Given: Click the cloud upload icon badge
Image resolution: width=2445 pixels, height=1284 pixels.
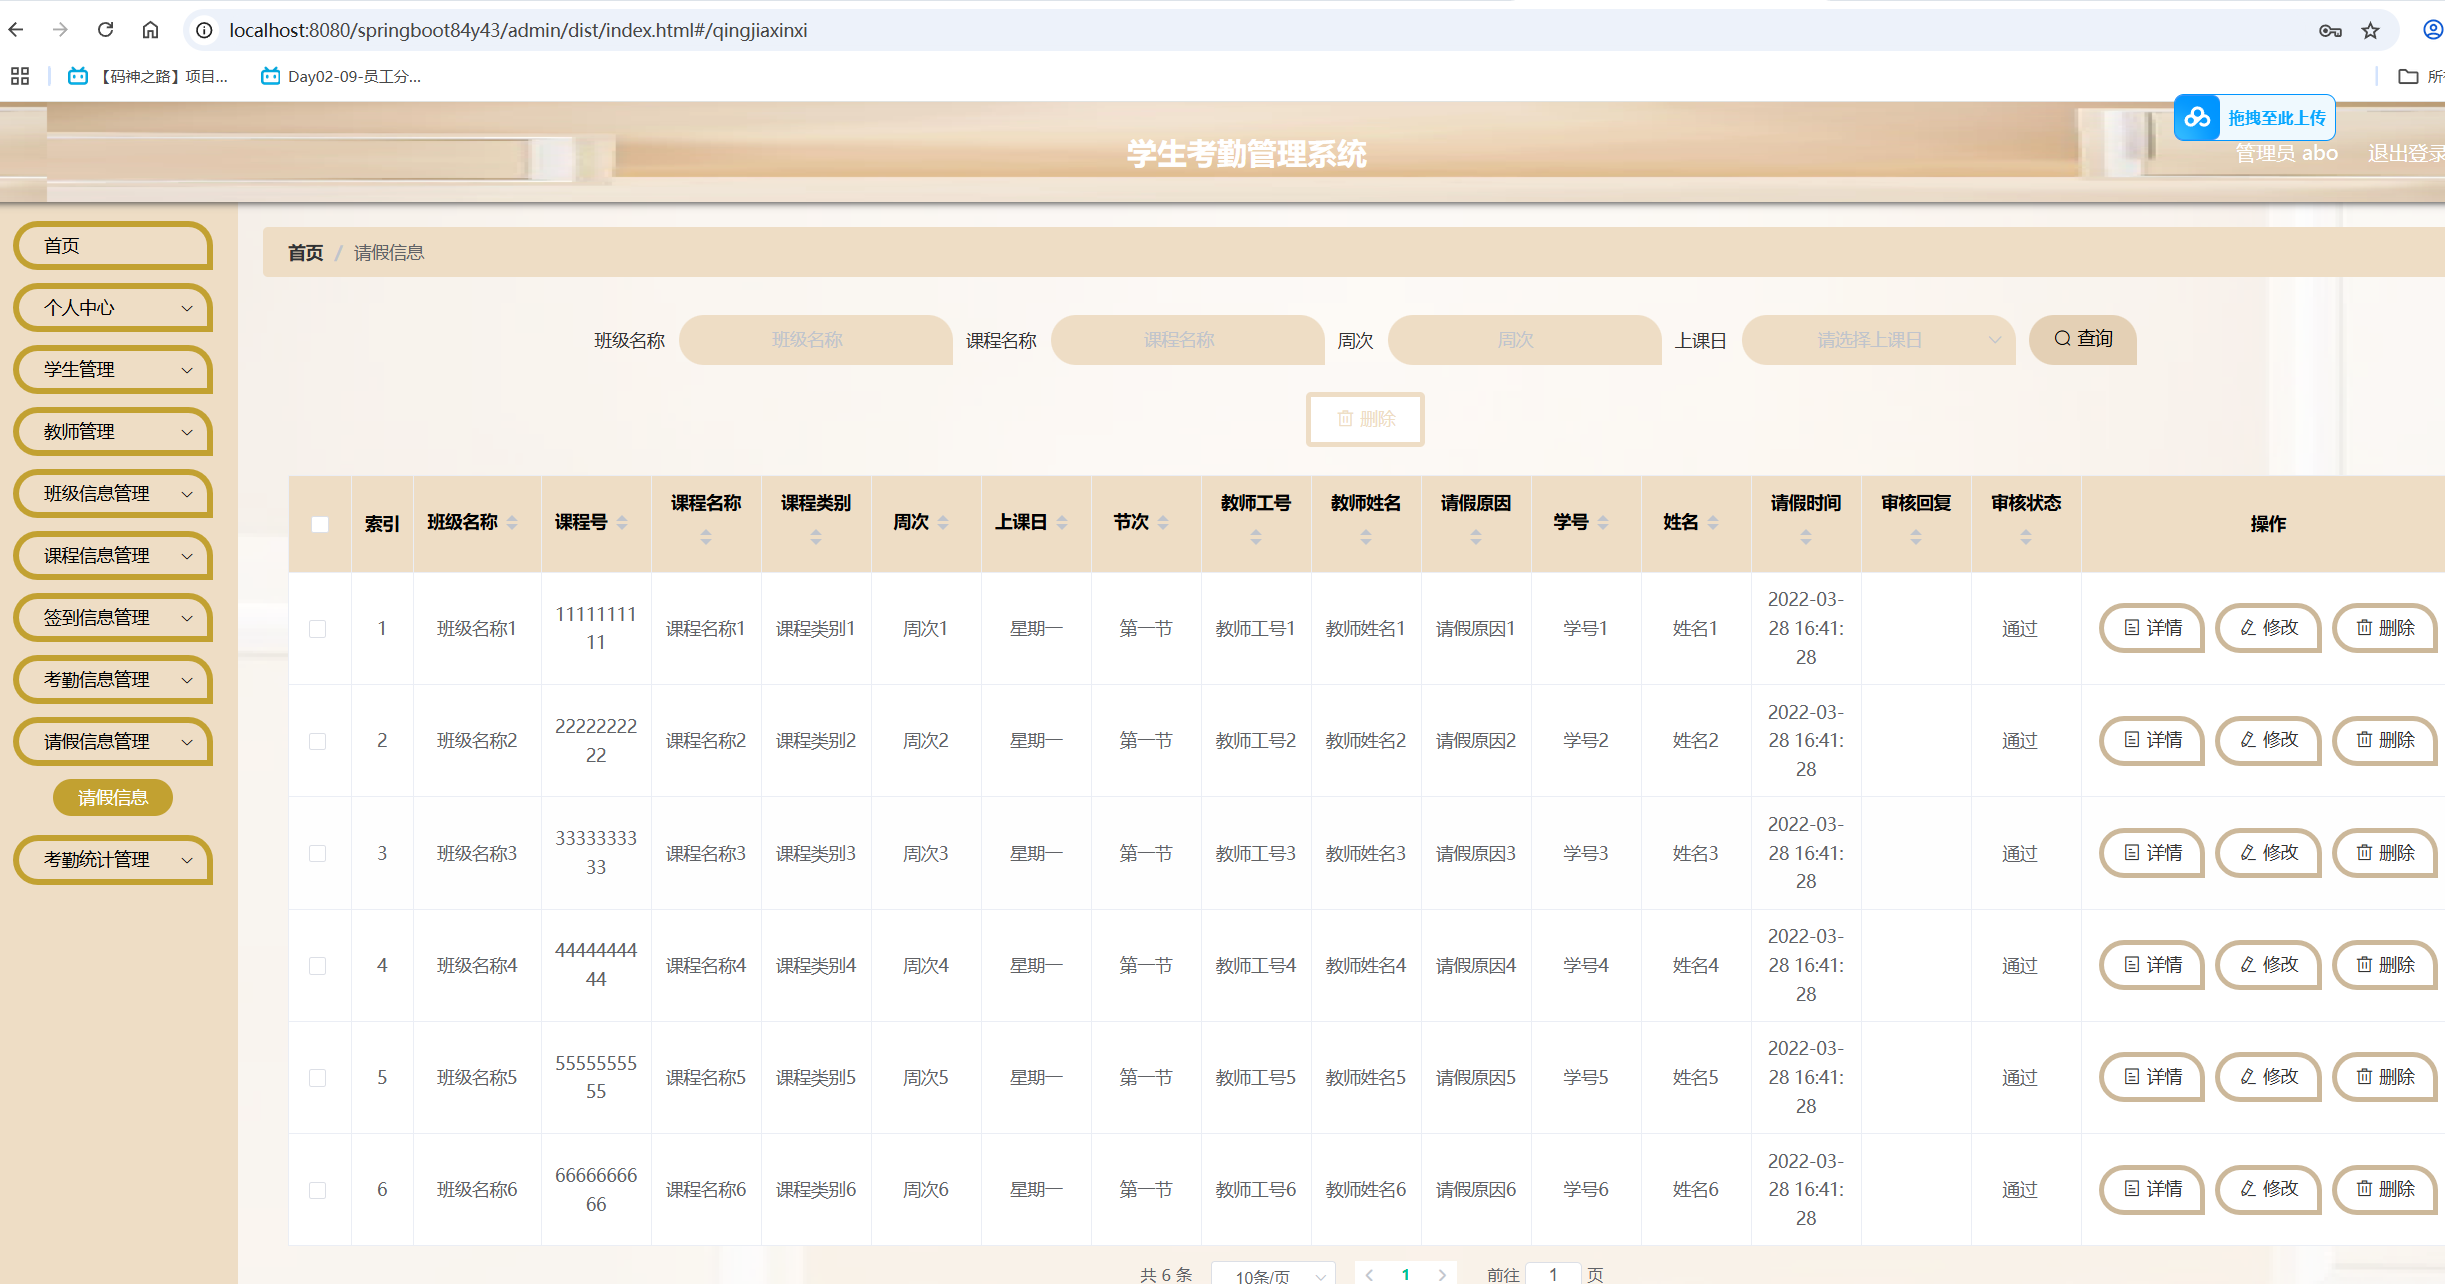Looking at the screenshot, I should pos(2197,118).
